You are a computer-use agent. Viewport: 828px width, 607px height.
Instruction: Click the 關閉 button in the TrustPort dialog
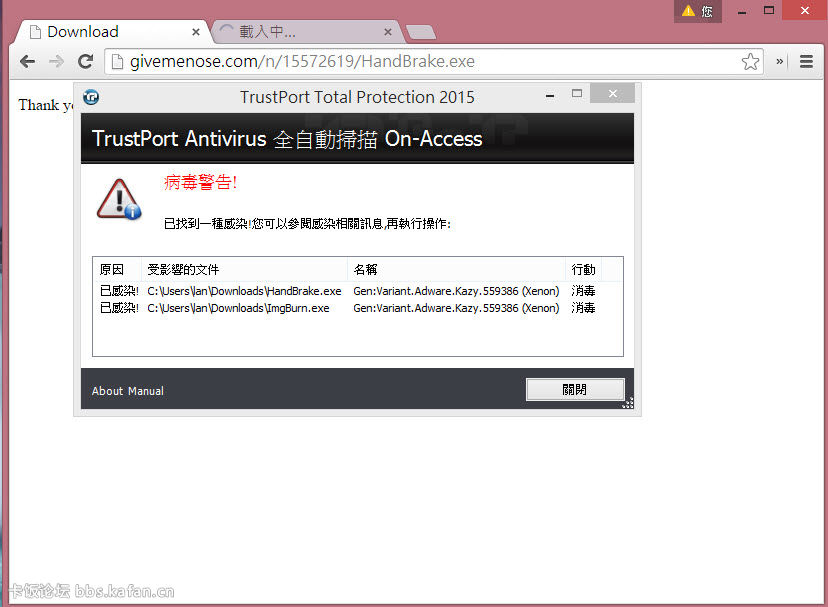(575, 390)
